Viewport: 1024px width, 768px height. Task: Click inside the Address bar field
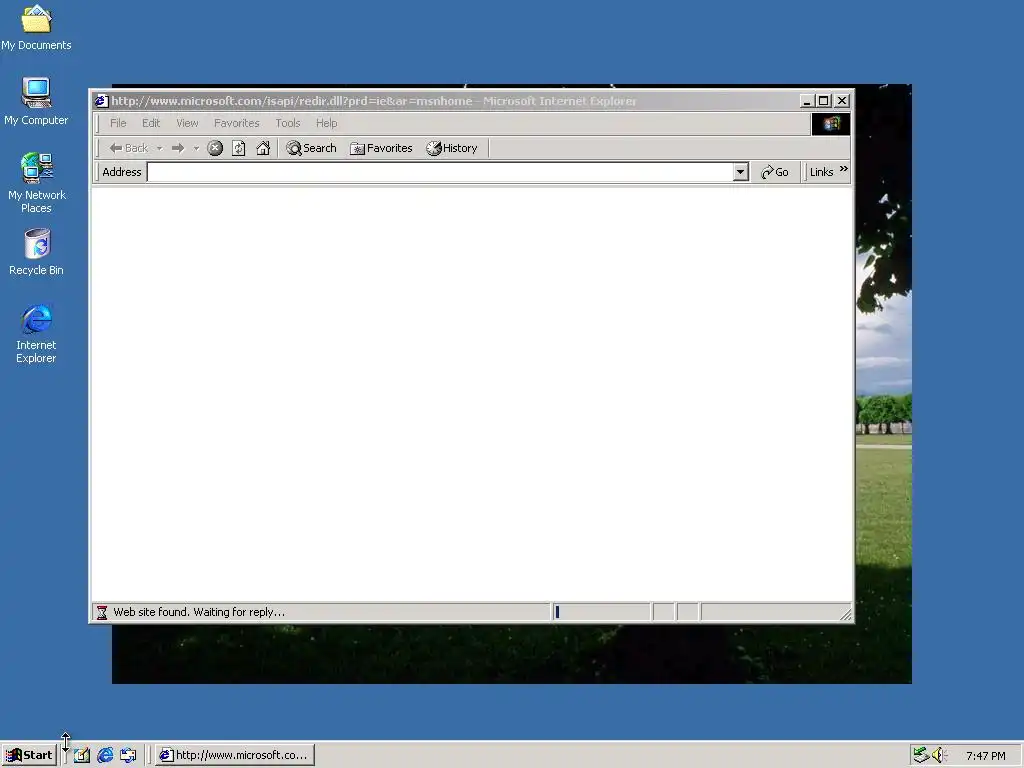point(440,172)
